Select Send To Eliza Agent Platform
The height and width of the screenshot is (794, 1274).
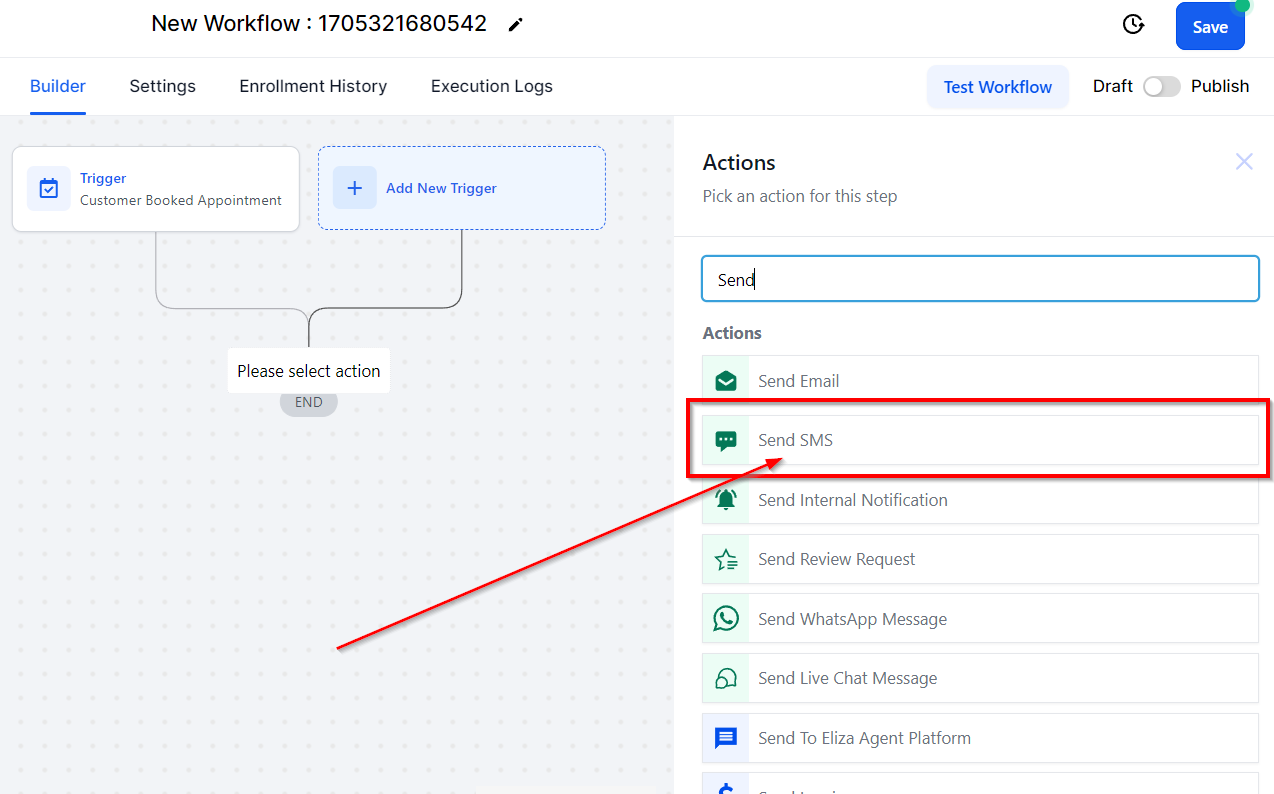tap(980, 738)
